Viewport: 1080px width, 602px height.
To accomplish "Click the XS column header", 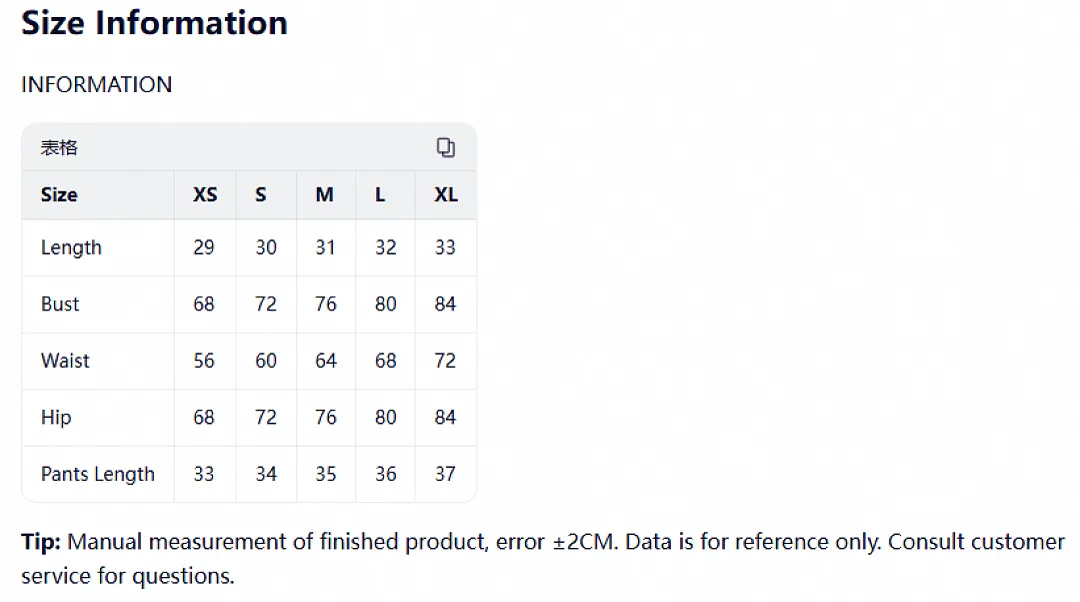I will (205, 195).
